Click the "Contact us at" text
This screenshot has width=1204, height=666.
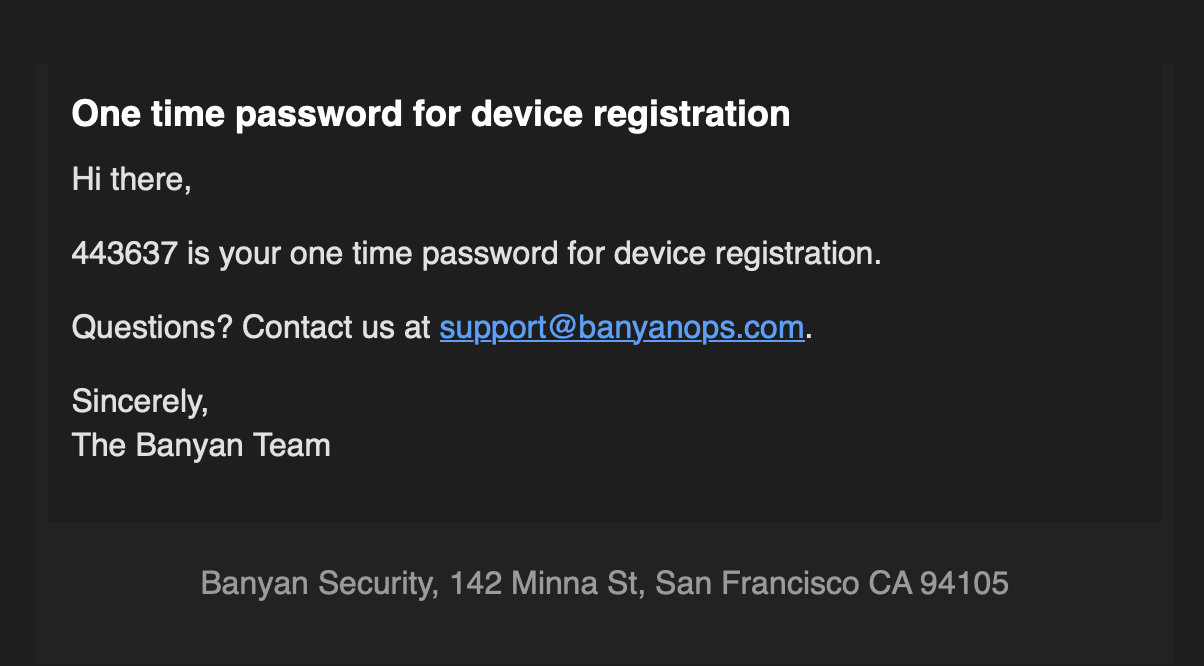tap(336, 328)
